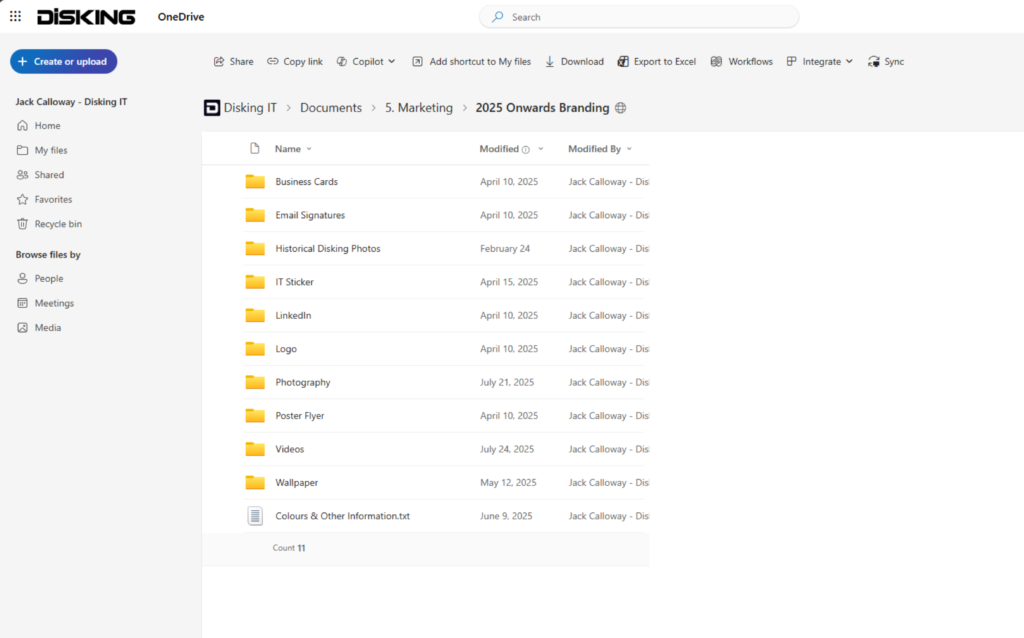1024x638 pixels.
Task: Navigate to 5. Marketing breadcrumb
Action: pyautogui.click(x=419, y=108)
